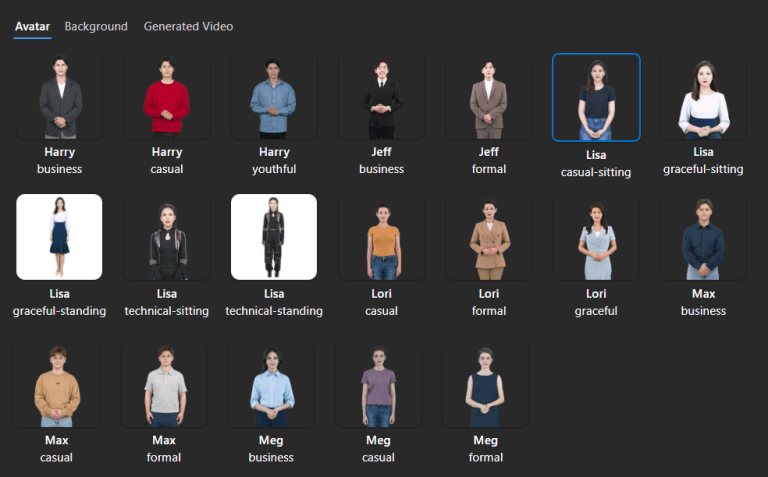768x477 pixels.
Task: Choose the Meg casual avatar thumbnail
Action: pyautogui.click(x=378, y=384)
